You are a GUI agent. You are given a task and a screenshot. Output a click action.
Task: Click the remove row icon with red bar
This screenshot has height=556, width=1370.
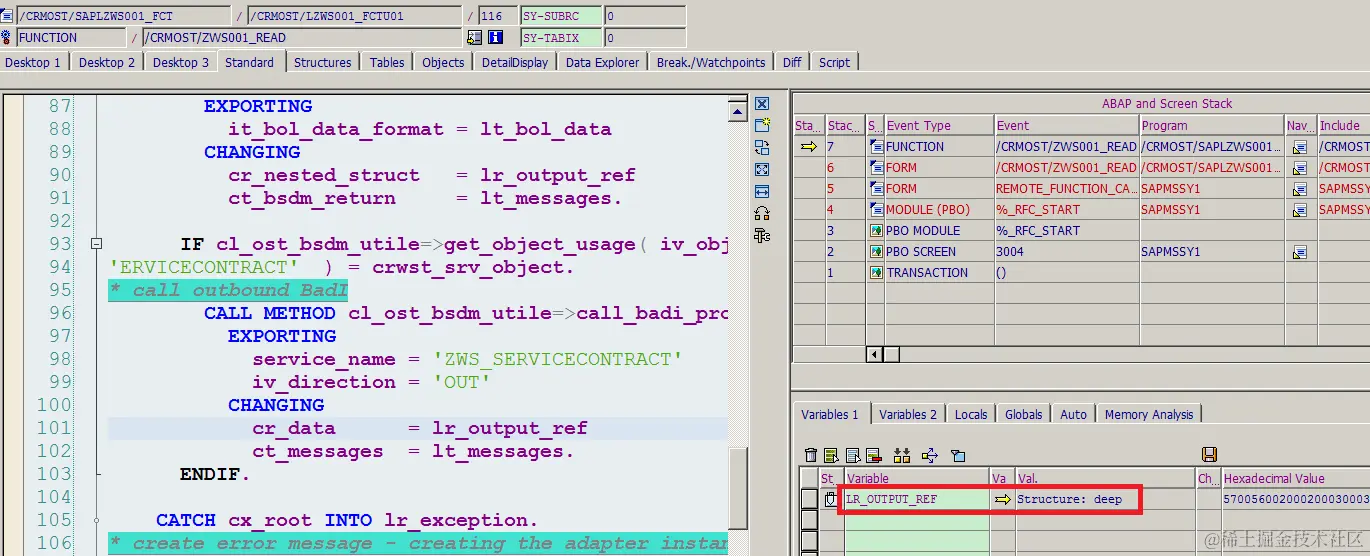click(873, 455)
